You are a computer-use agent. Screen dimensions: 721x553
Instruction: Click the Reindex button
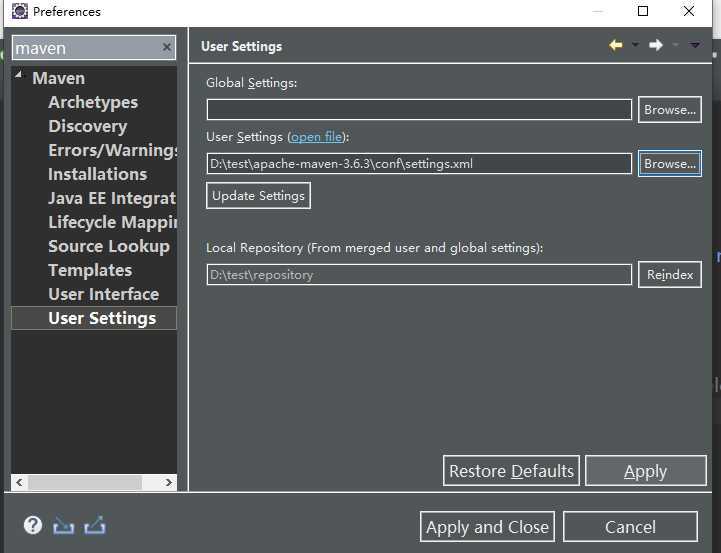coord(670,274)
